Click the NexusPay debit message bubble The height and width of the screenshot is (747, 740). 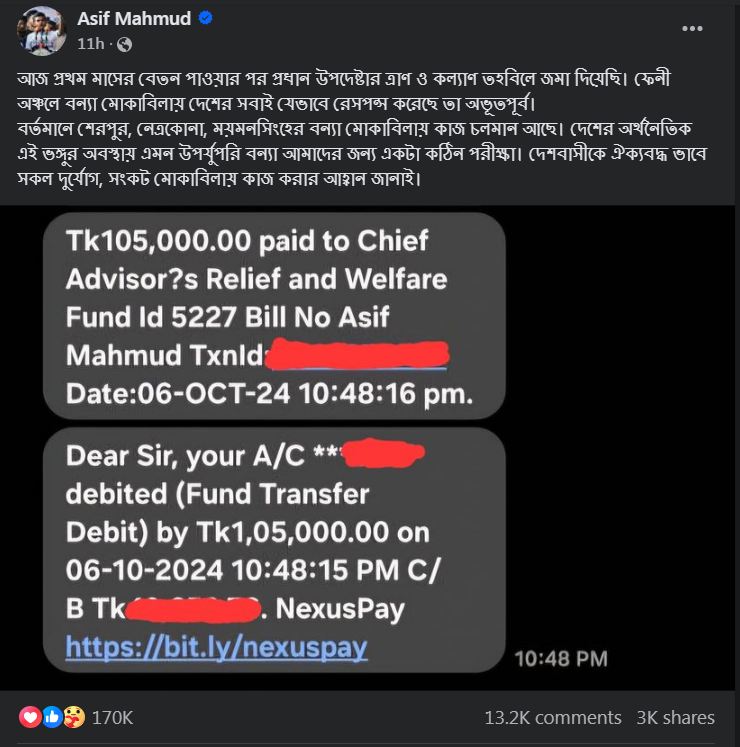click(x=274, y=550)
